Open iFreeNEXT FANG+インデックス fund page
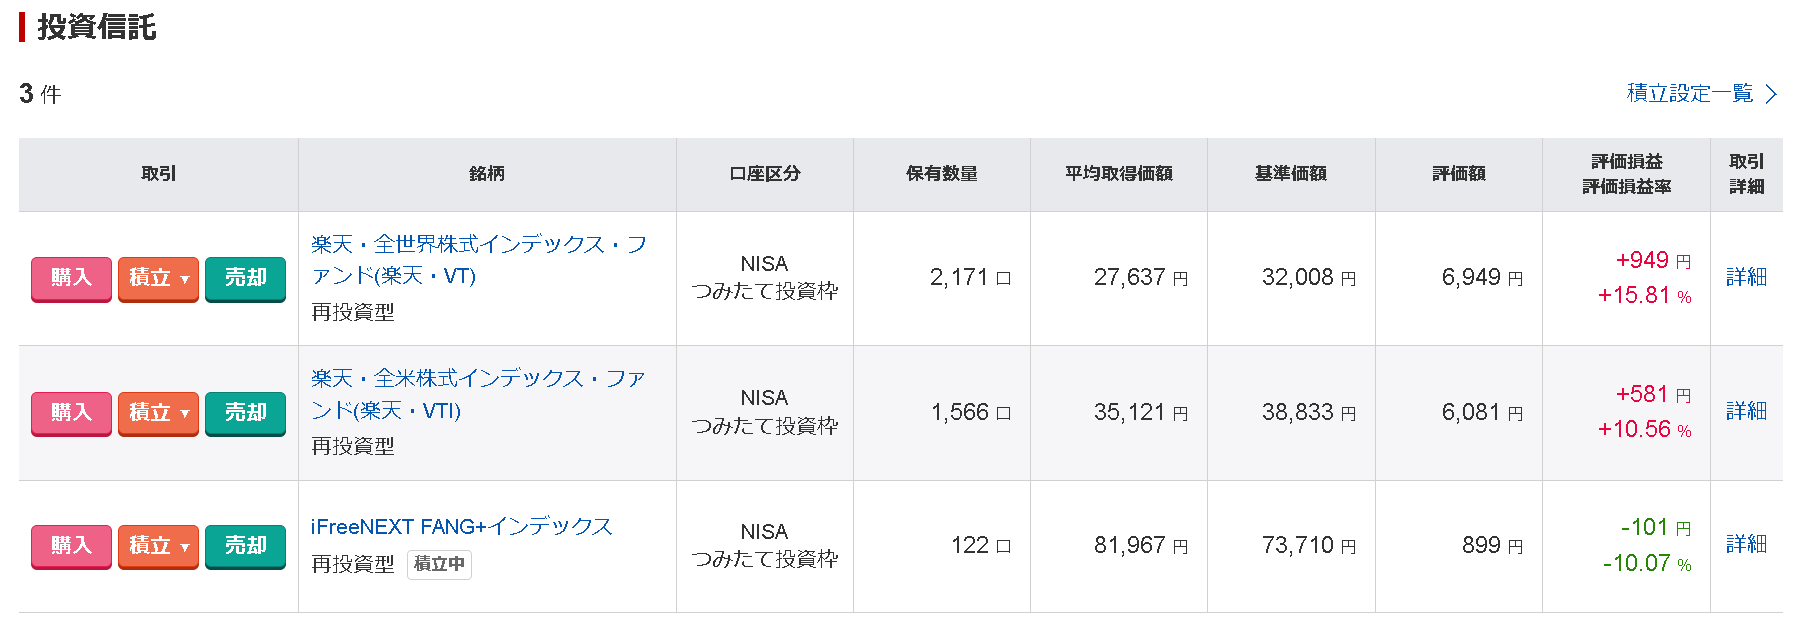The image size is (1816, 638). click(x=460, y=524)
